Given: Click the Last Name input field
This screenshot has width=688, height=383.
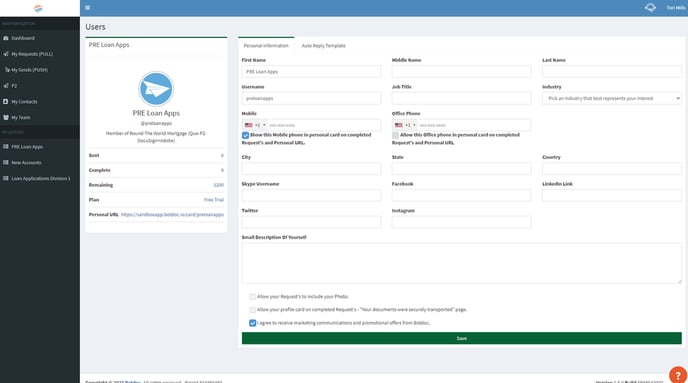Looking at the screenshot, I should click(612, 72).
